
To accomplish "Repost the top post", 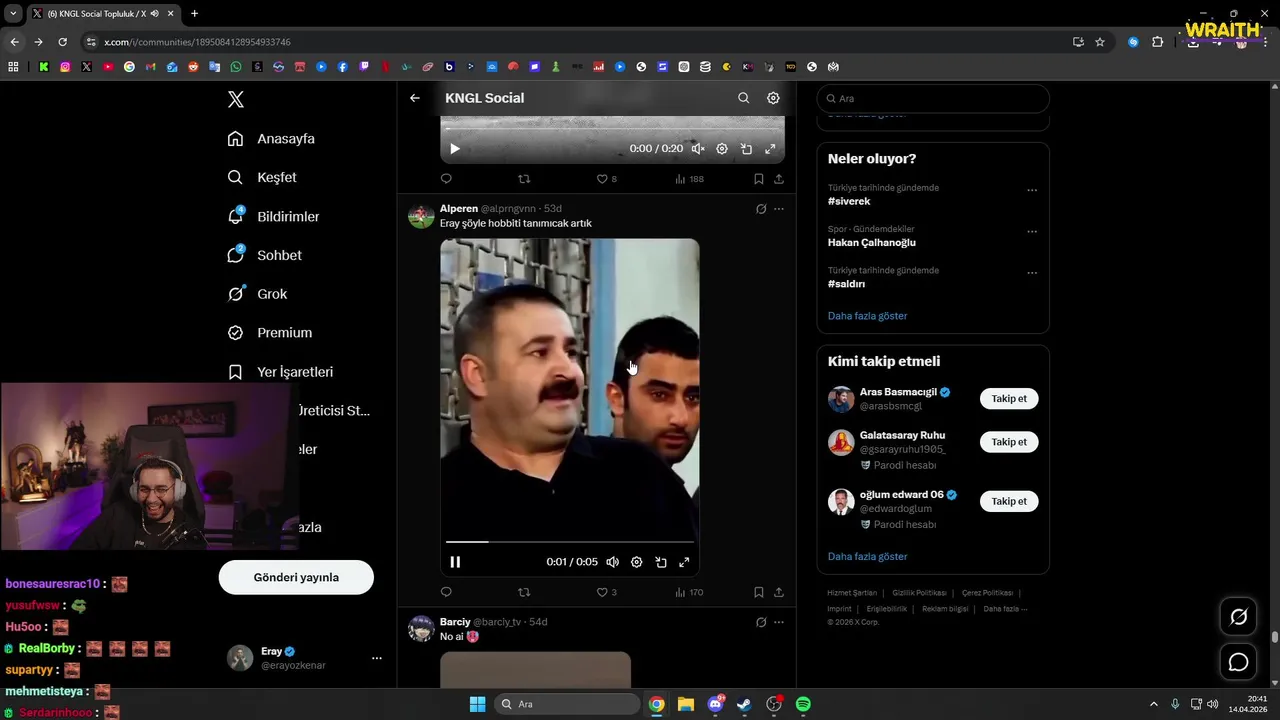I will click(x=524, y=179).
